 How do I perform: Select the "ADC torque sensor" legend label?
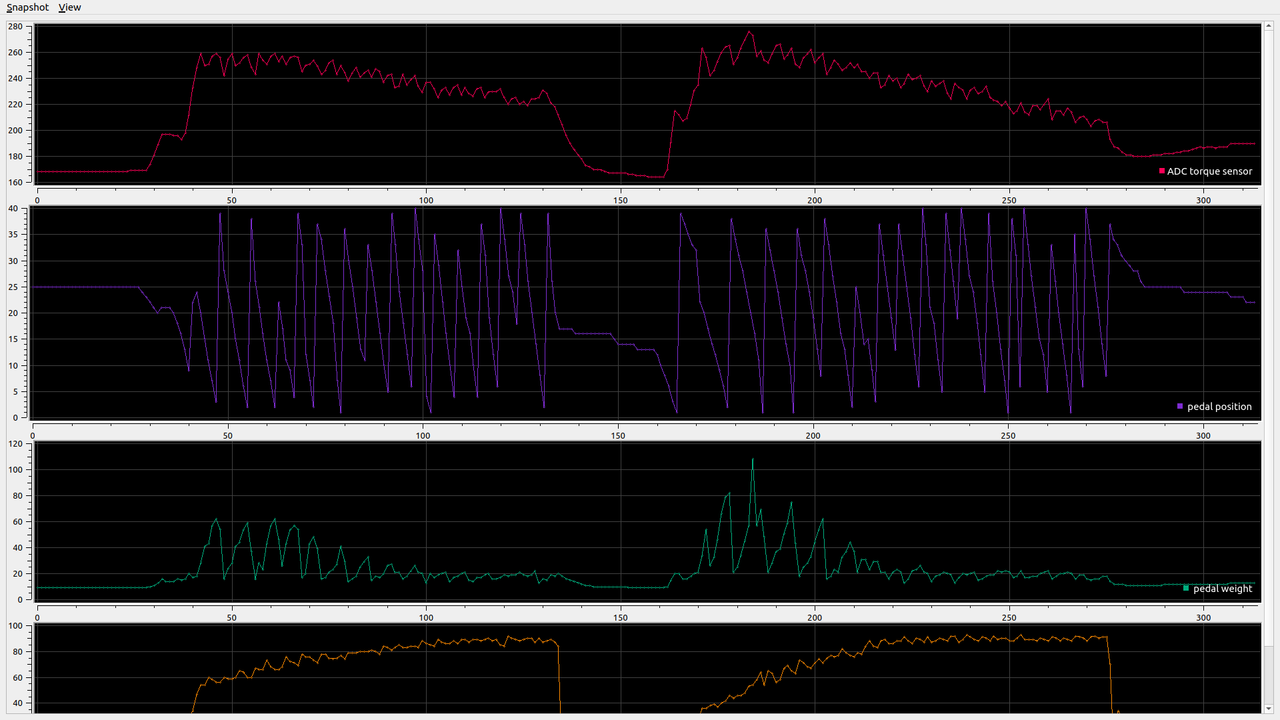pyautogui.click(x=1209, y=171)
